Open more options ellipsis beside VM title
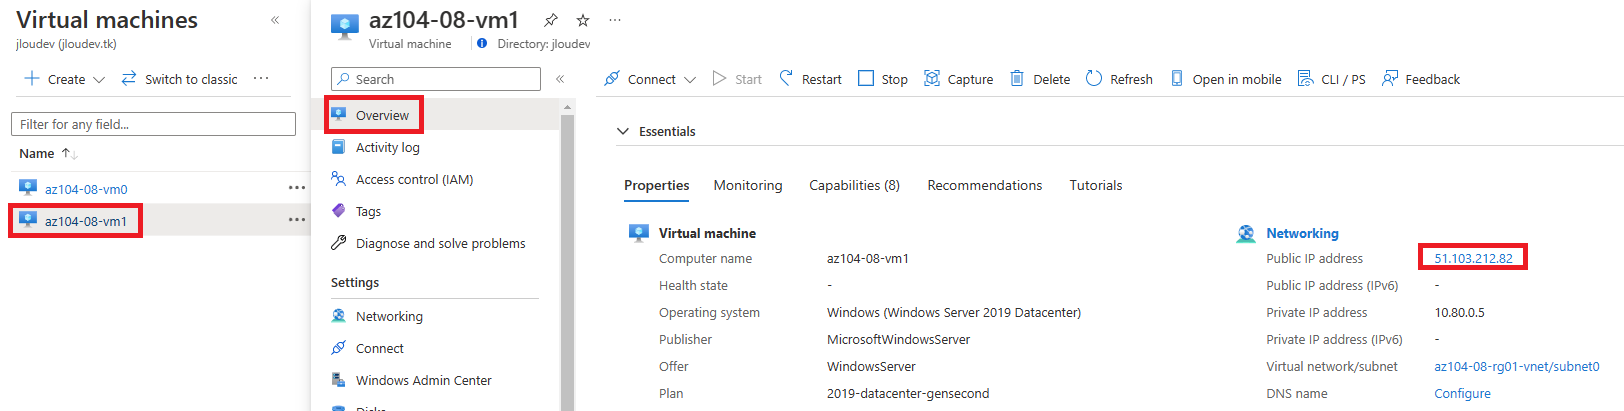 point(615,20)
